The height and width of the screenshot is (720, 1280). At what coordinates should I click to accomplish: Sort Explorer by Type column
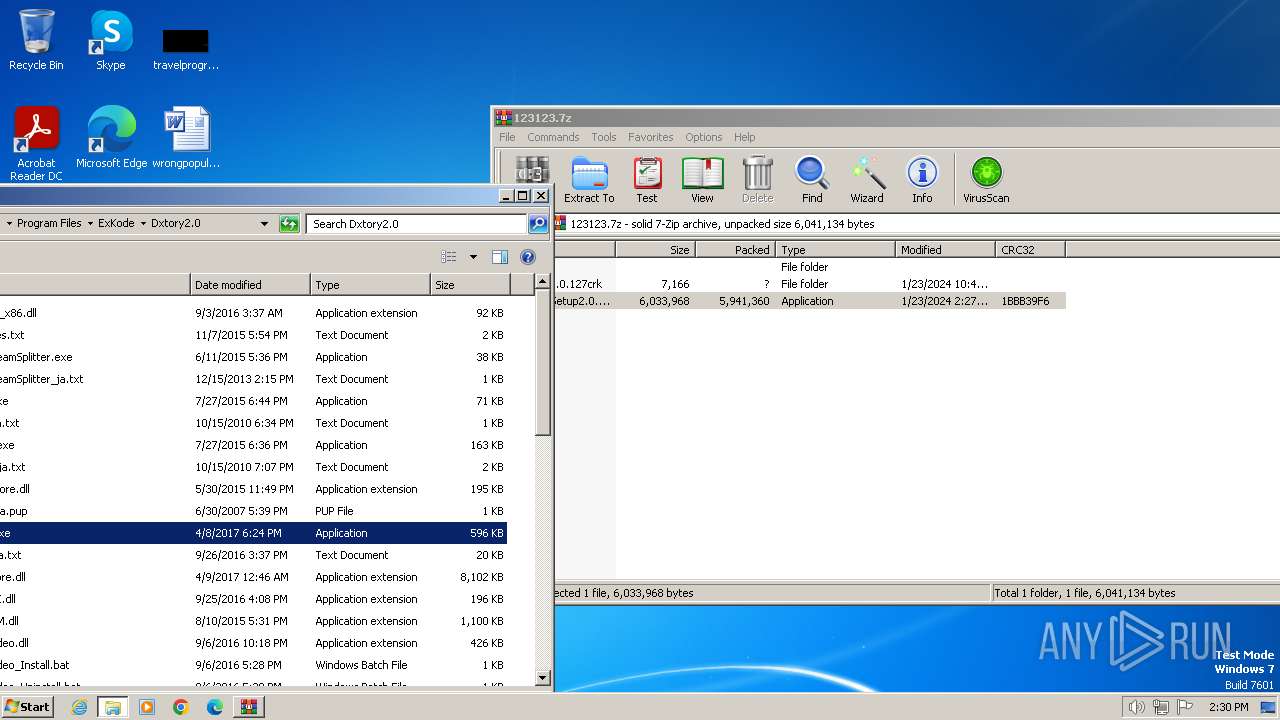(x=370, y=285)
